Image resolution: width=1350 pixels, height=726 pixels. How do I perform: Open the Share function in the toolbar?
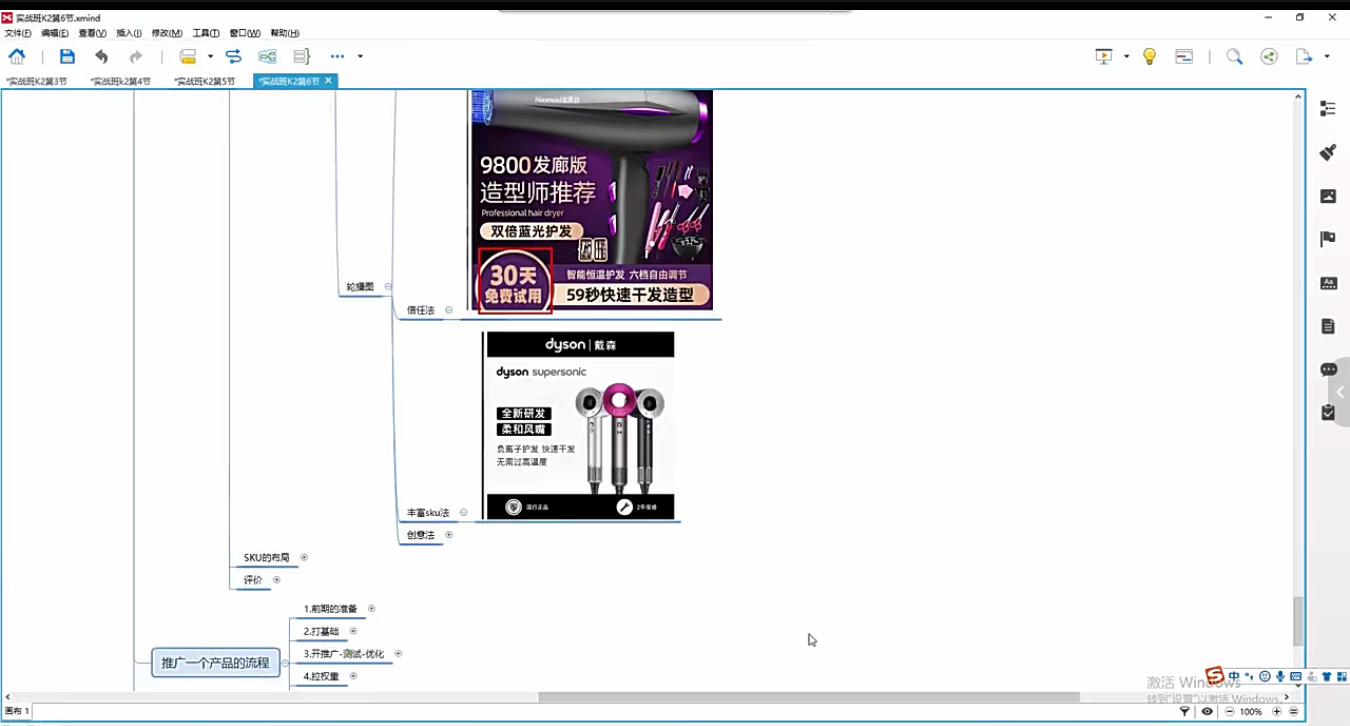[x=1268, y=56]
